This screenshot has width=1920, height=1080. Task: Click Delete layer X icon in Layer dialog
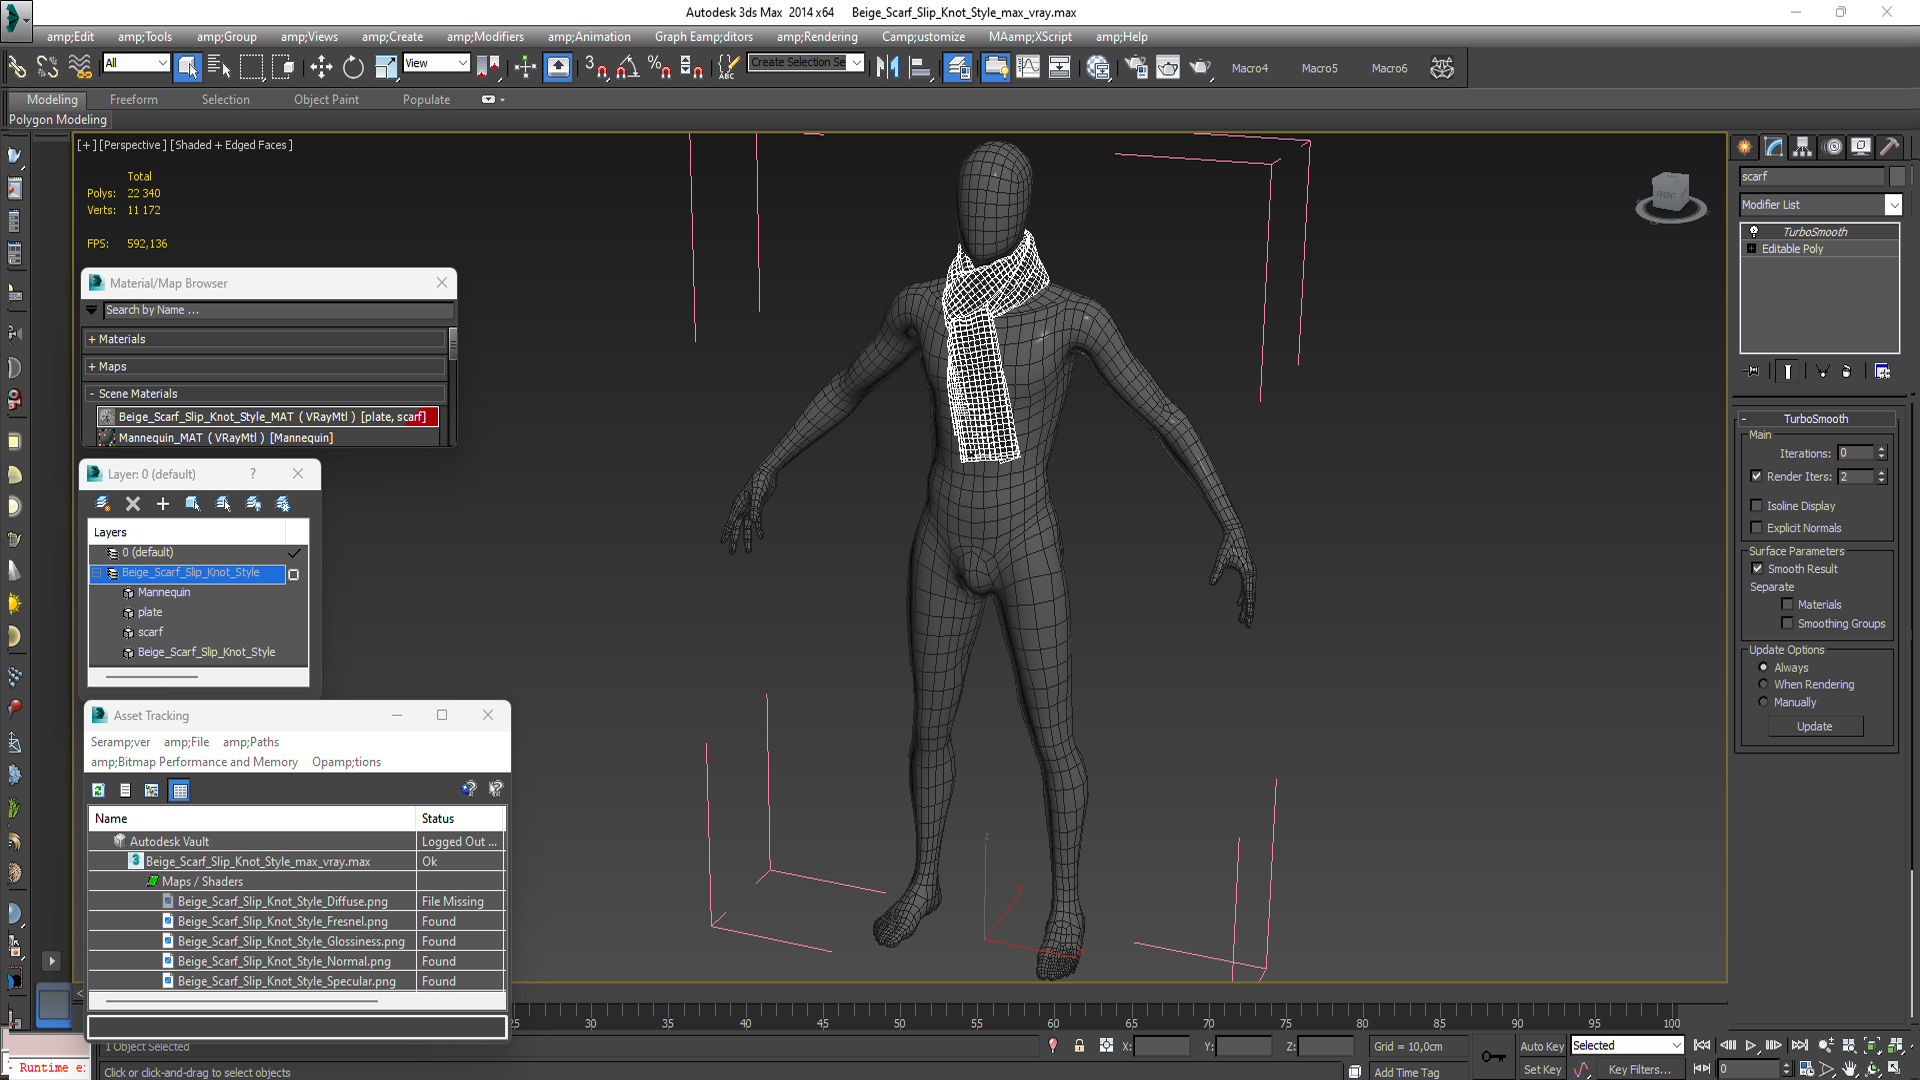[x=133, y=504]
